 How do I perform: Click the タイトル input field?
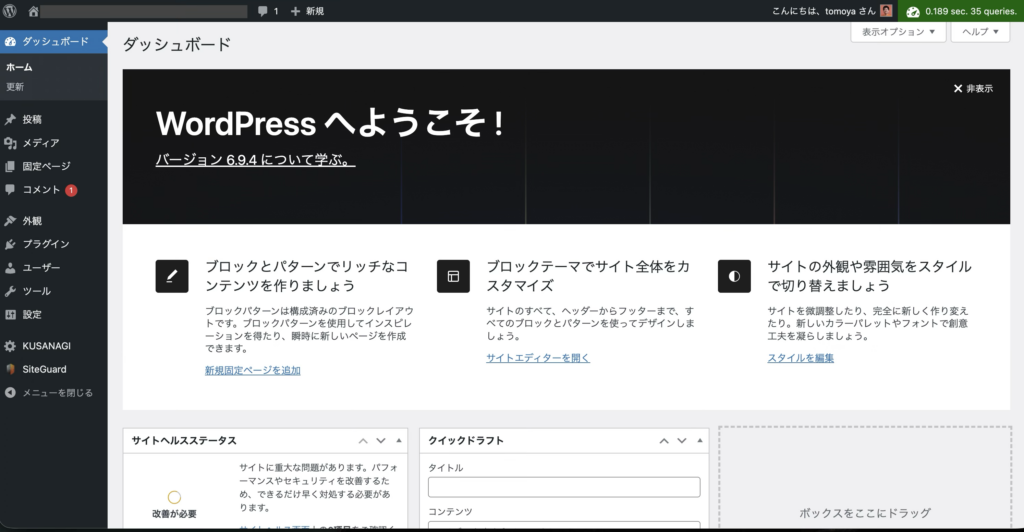coord(564,487)
